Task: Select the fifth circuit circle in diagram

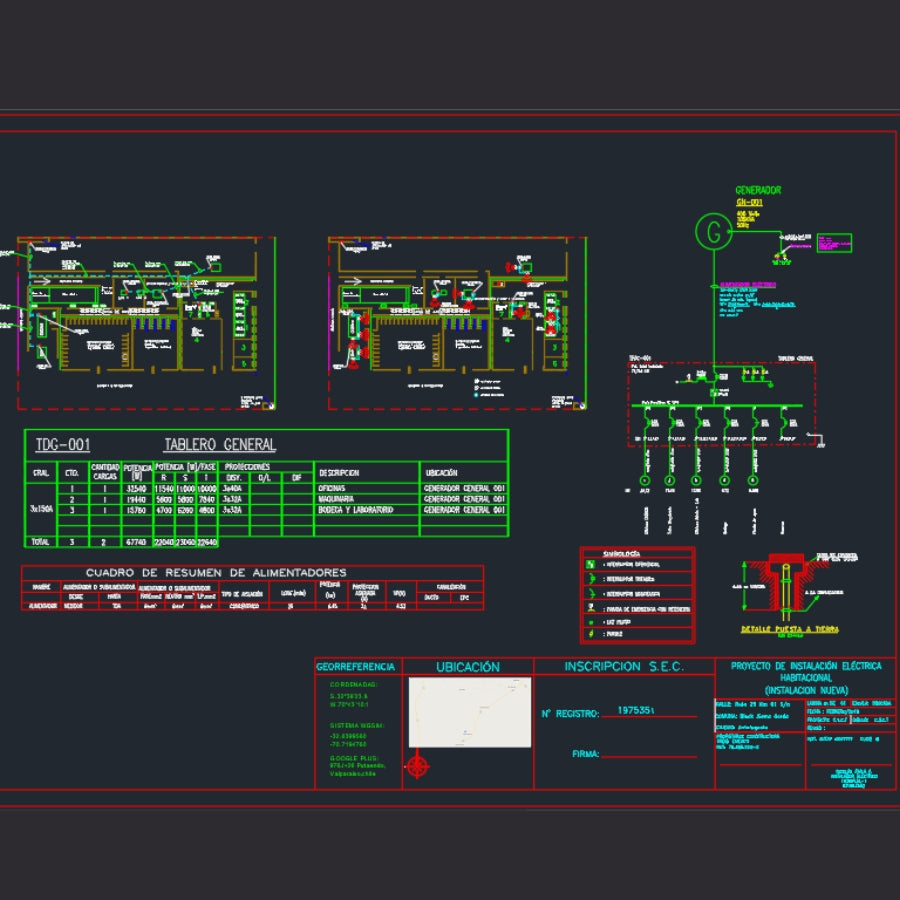Action: click(752, 481)
